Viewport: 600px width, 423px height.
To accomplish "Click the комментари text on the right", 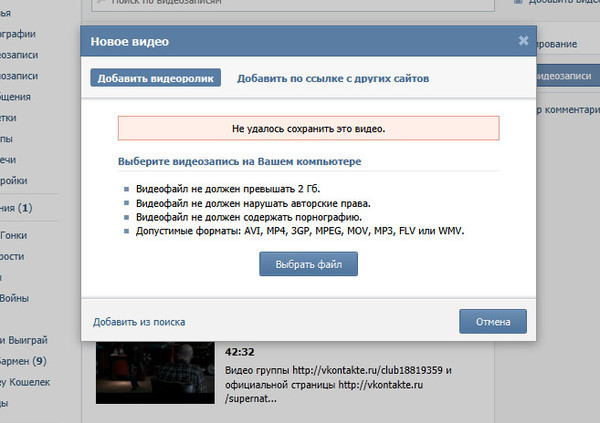I will (569, 110).
